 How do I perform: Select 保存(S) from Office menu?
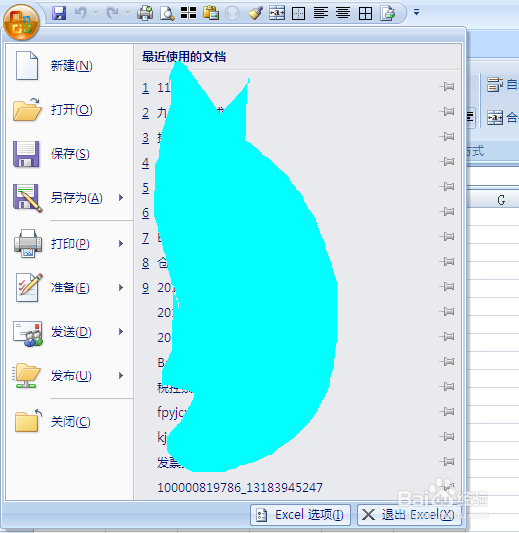click(69, 154)
